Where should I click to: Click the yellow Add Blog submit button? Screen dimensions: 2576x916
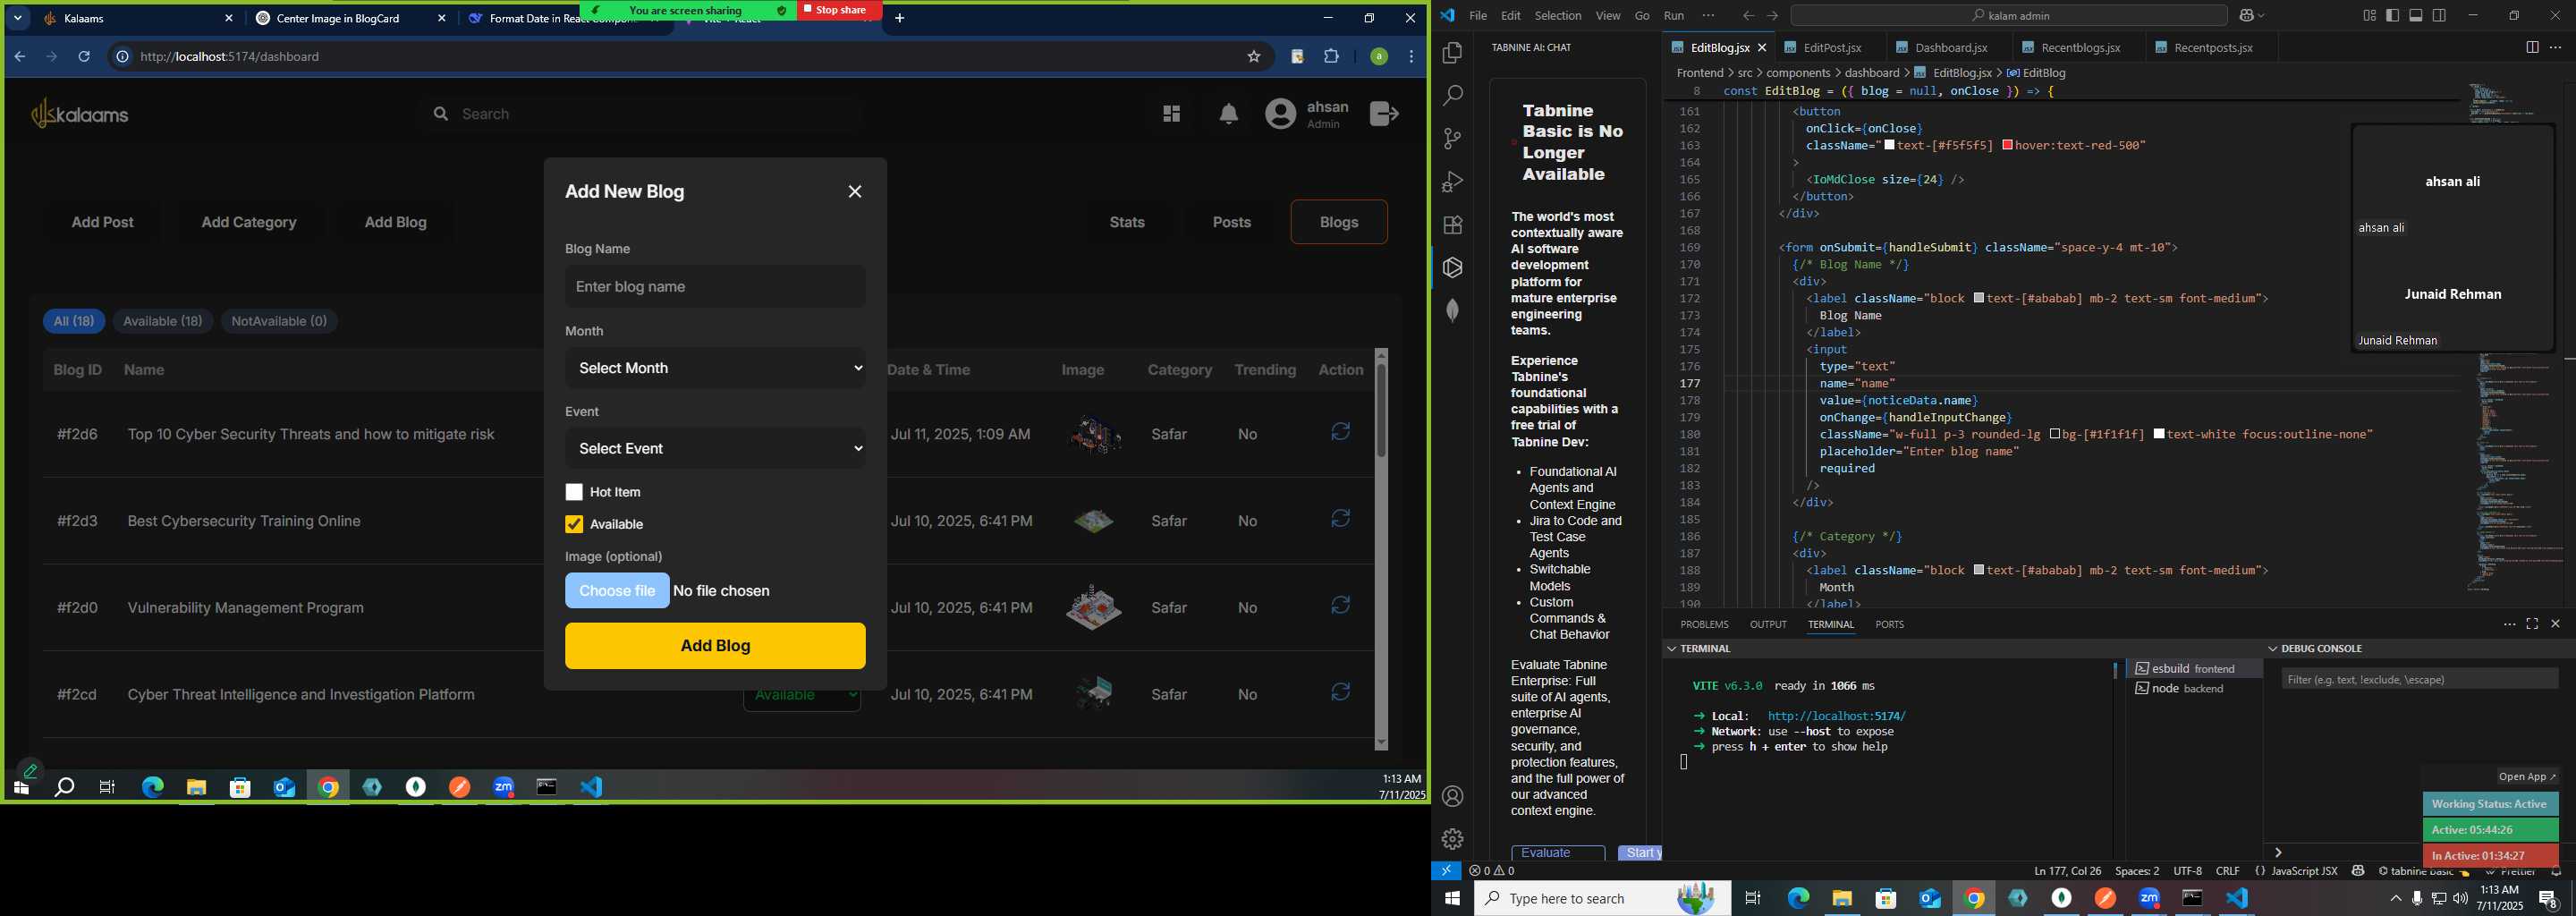[715, 646]
